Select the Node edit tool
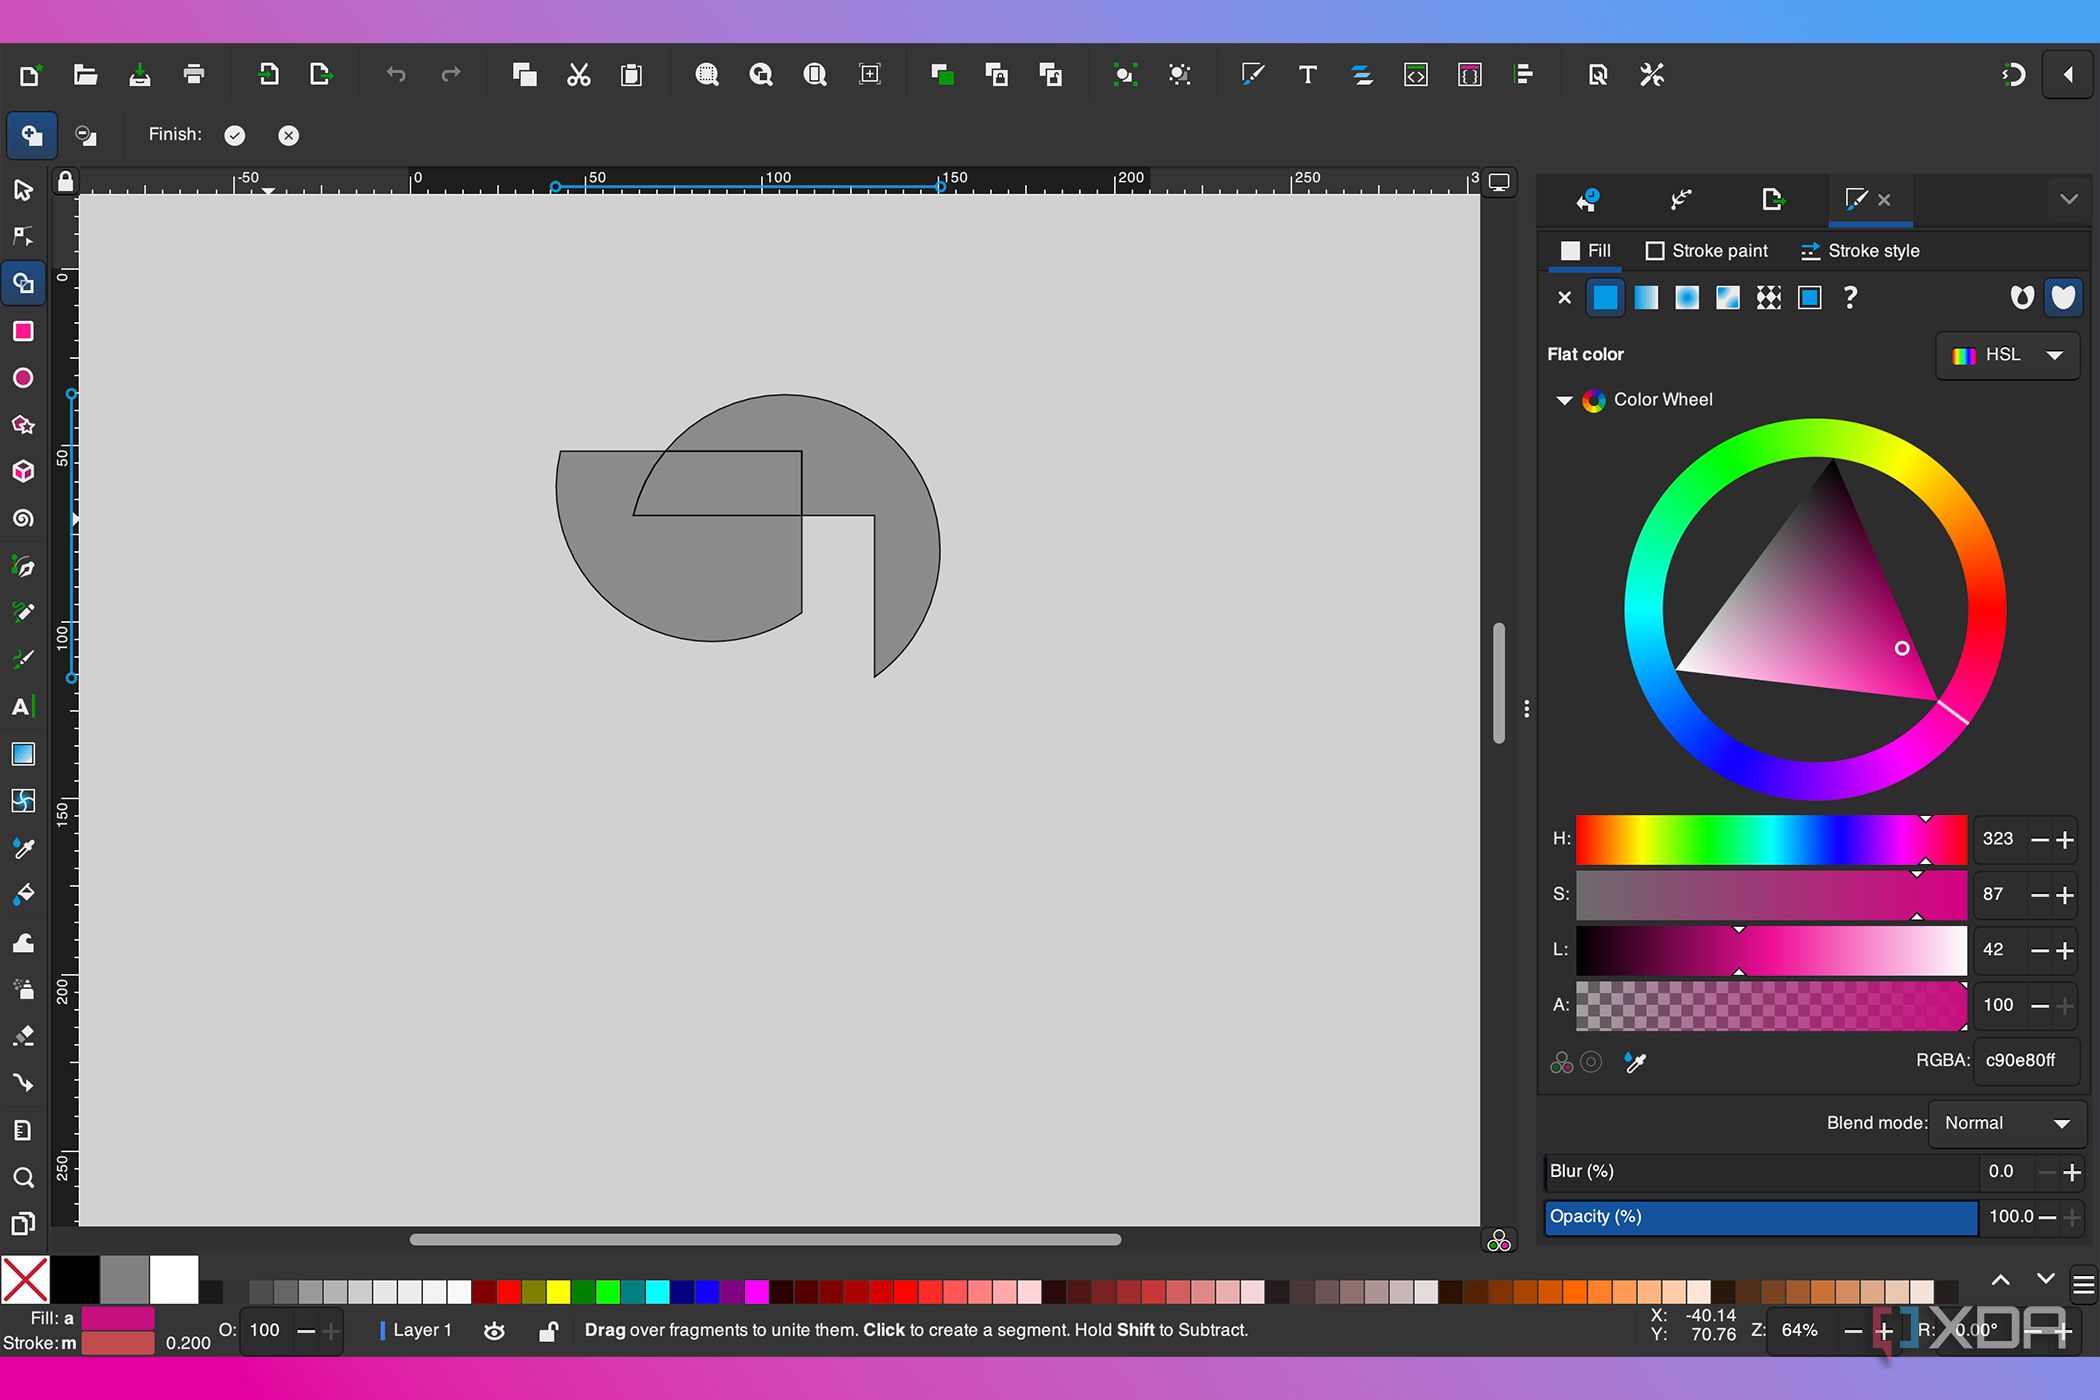 23,237
